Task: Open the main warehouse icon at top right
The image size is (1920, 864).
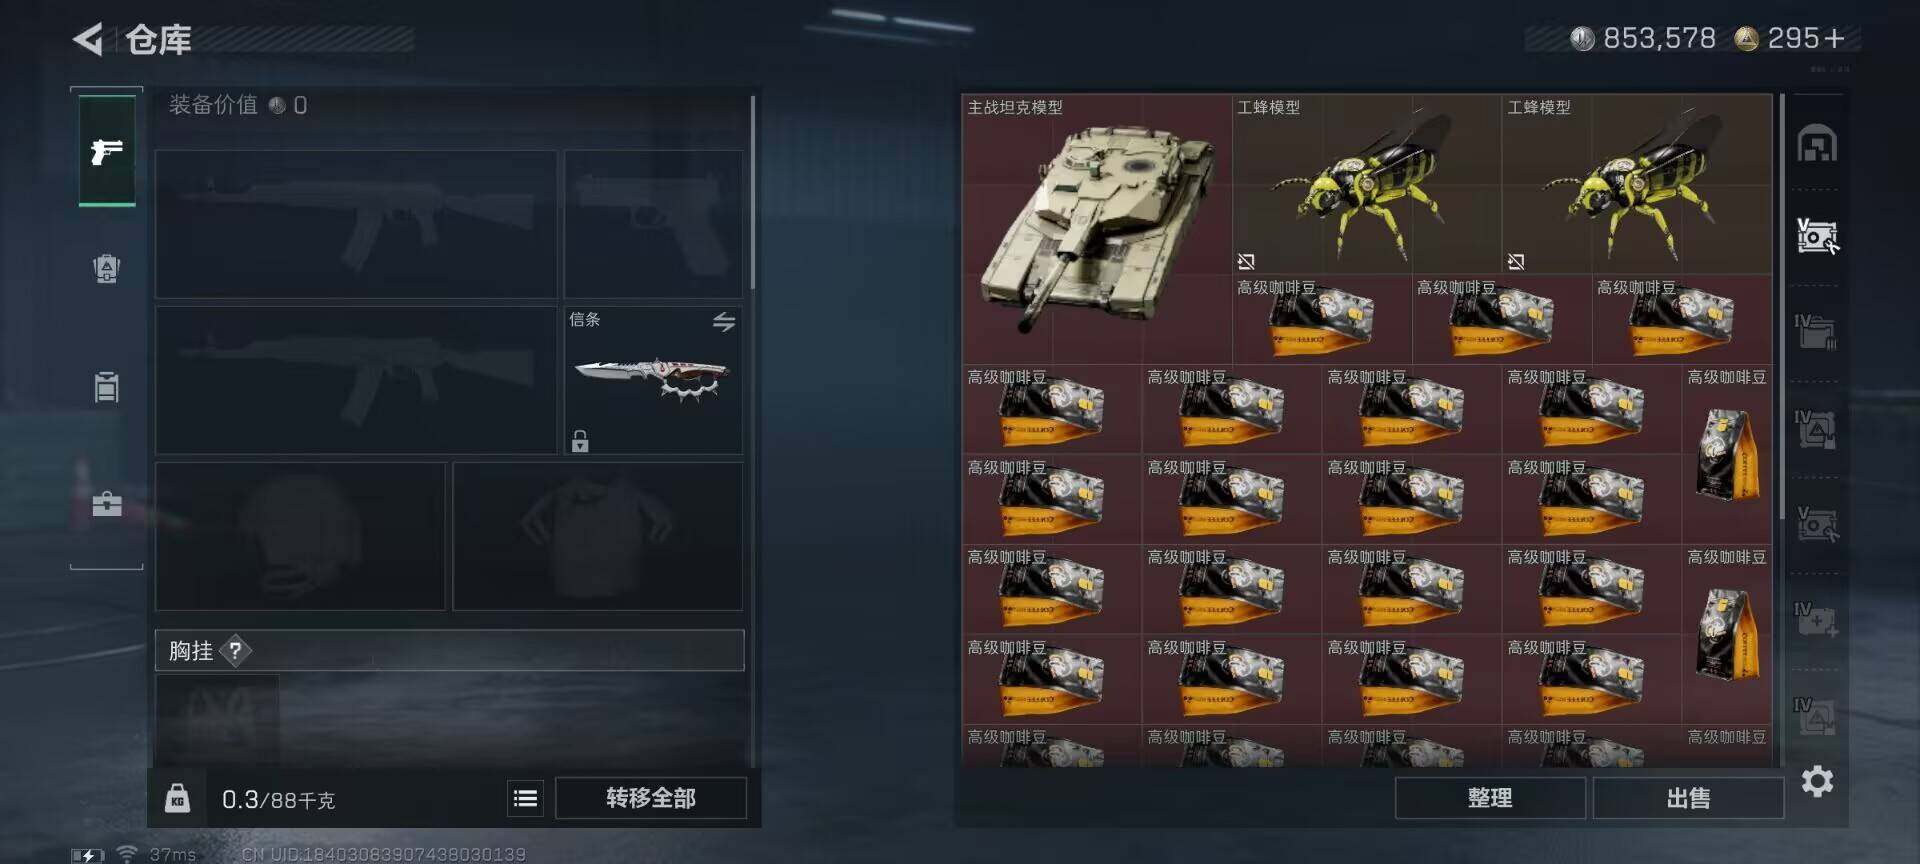Action: [x=1817, y=144]
